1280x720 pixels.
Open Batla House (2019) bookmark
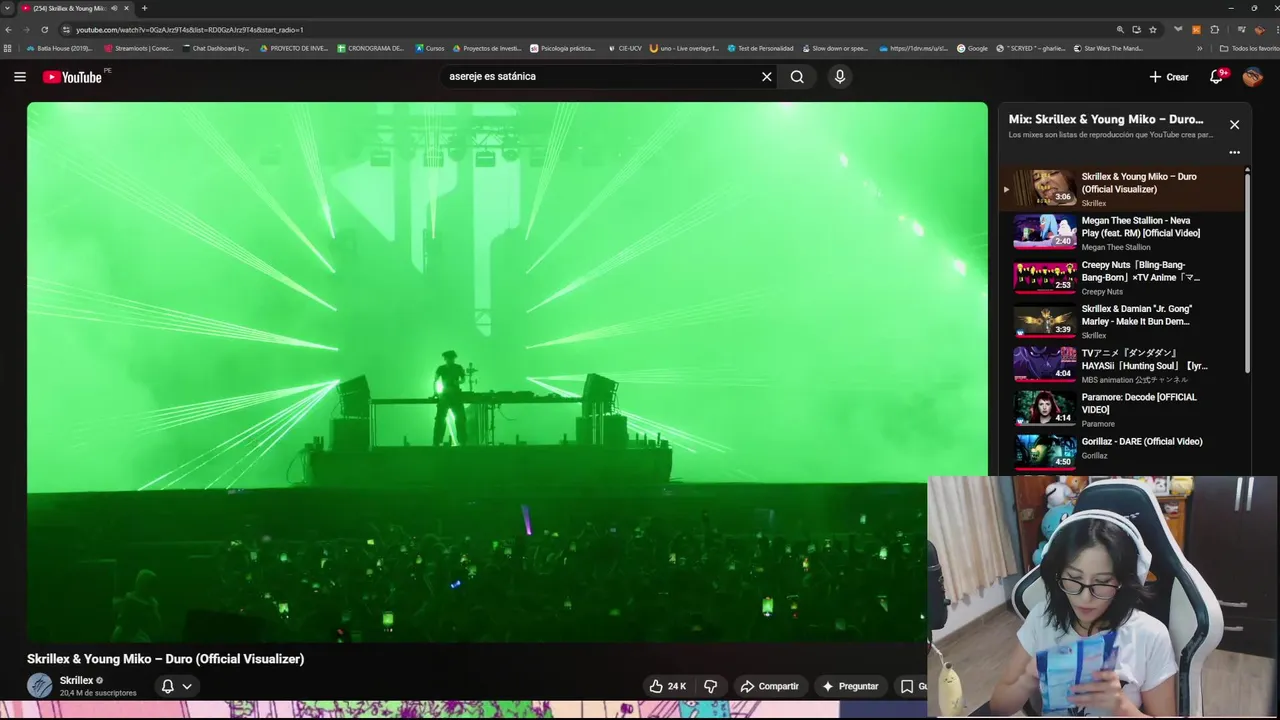[60, 48]
